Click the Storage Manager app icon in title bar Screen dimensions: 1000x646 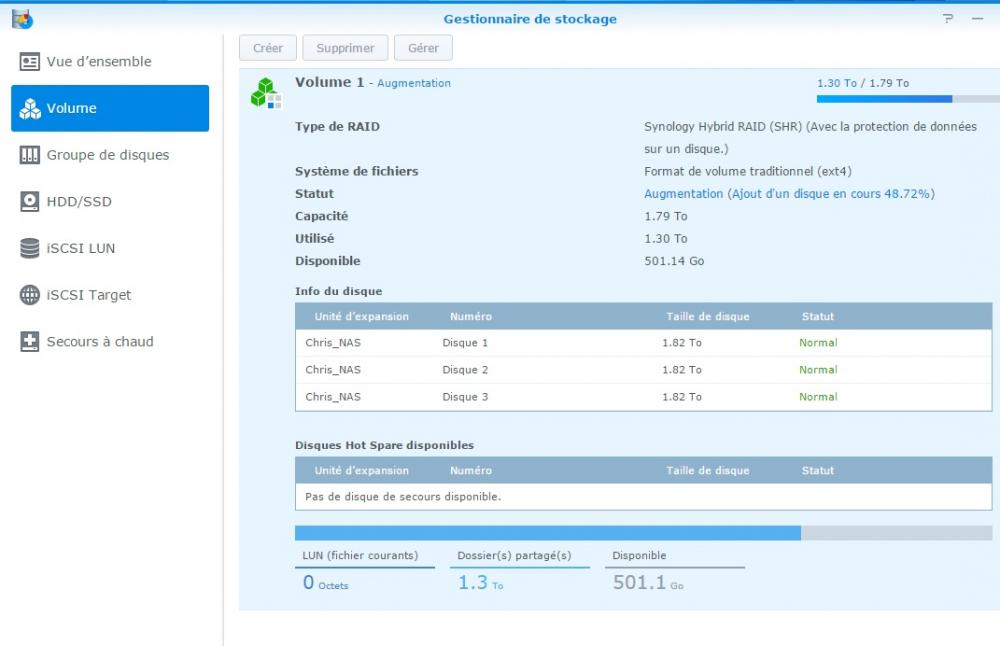[22, 18]
